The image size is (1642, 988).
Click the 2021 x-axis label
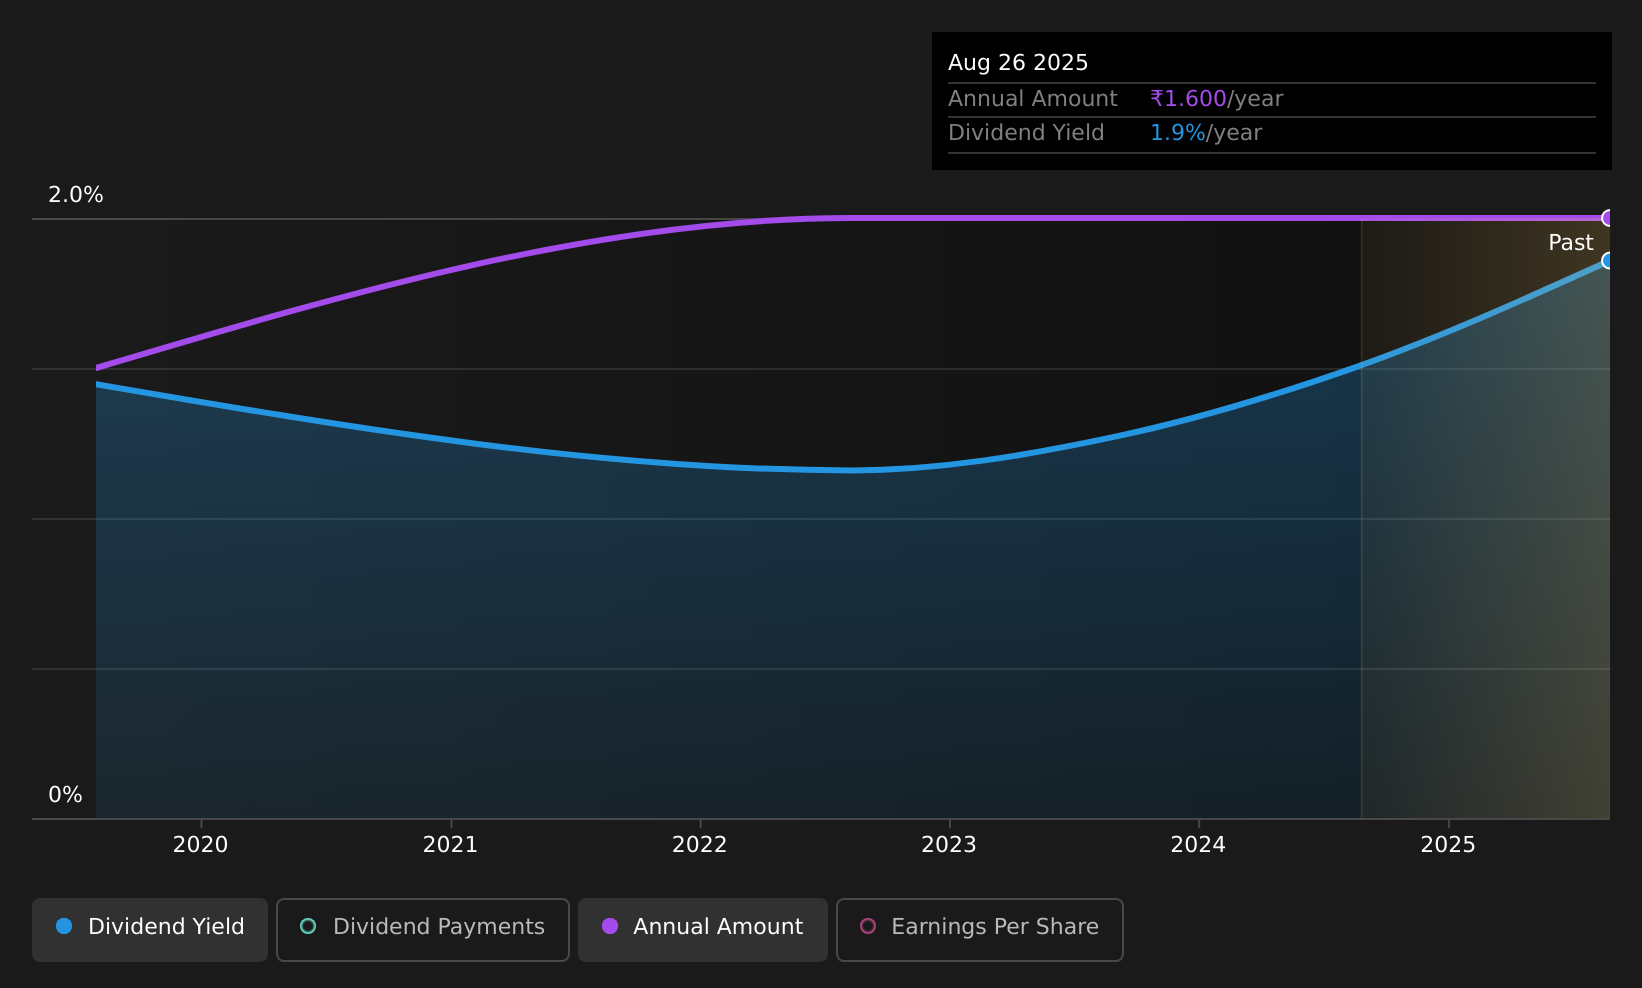coord(451,845)
